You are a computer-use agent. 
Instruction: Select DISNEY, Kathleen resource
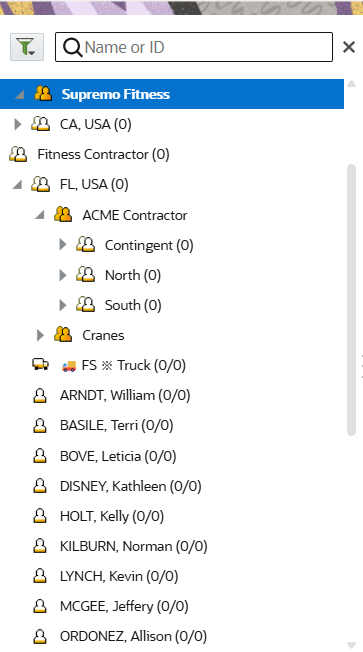(x=131, y=486)
